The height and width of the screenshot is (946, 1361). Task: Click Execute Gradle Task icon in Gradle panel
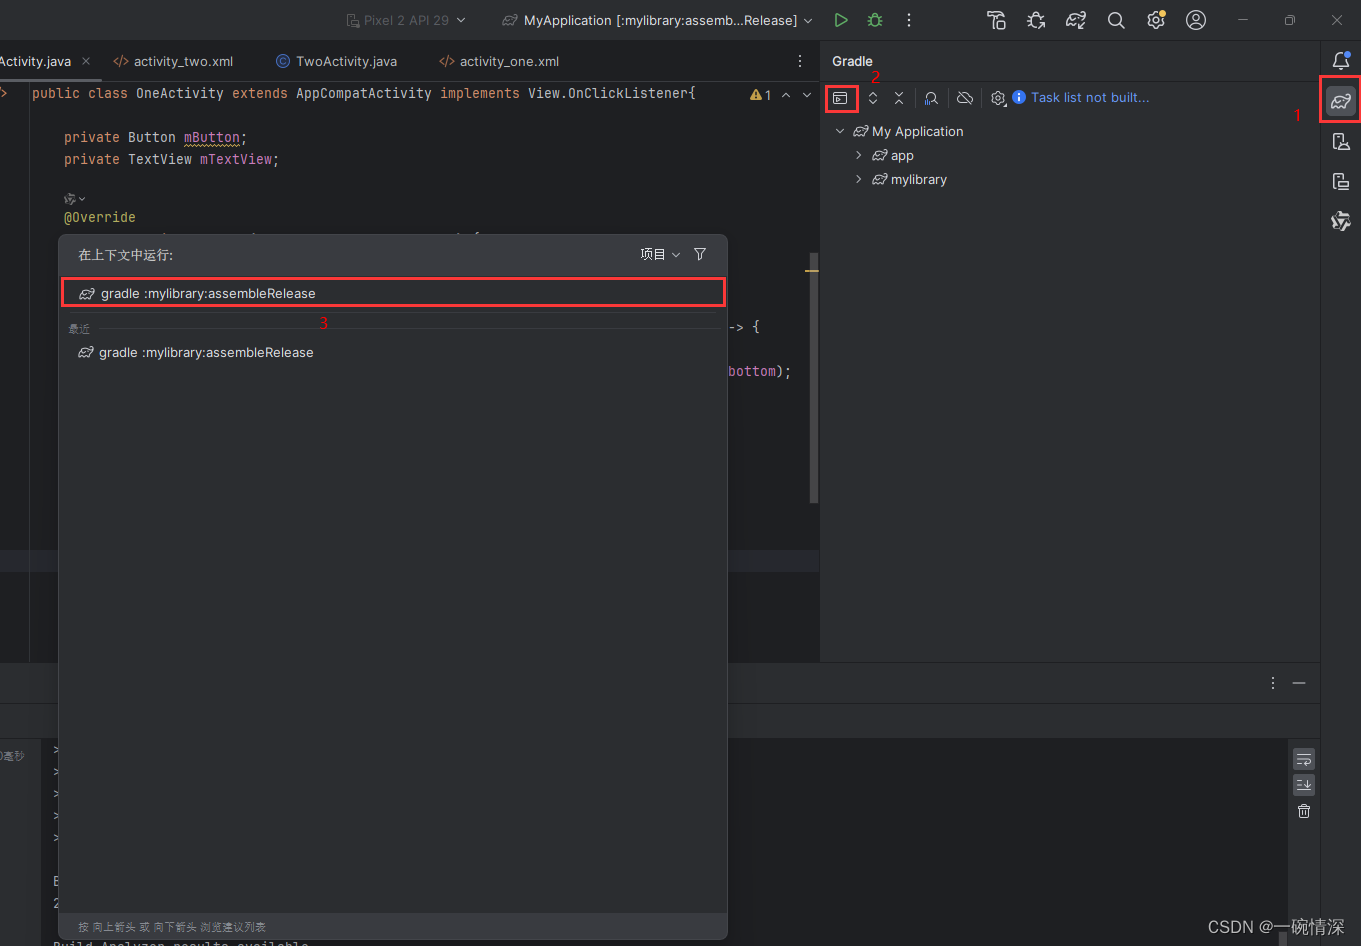click(x=841, y=98)
